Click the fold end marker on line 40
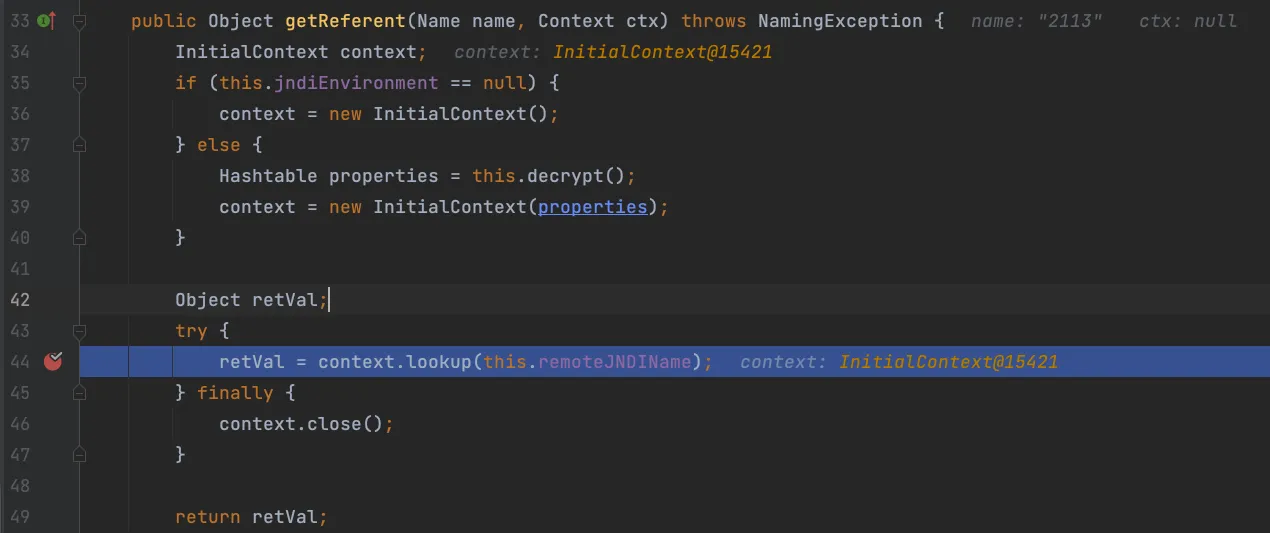 pos(80,238)
